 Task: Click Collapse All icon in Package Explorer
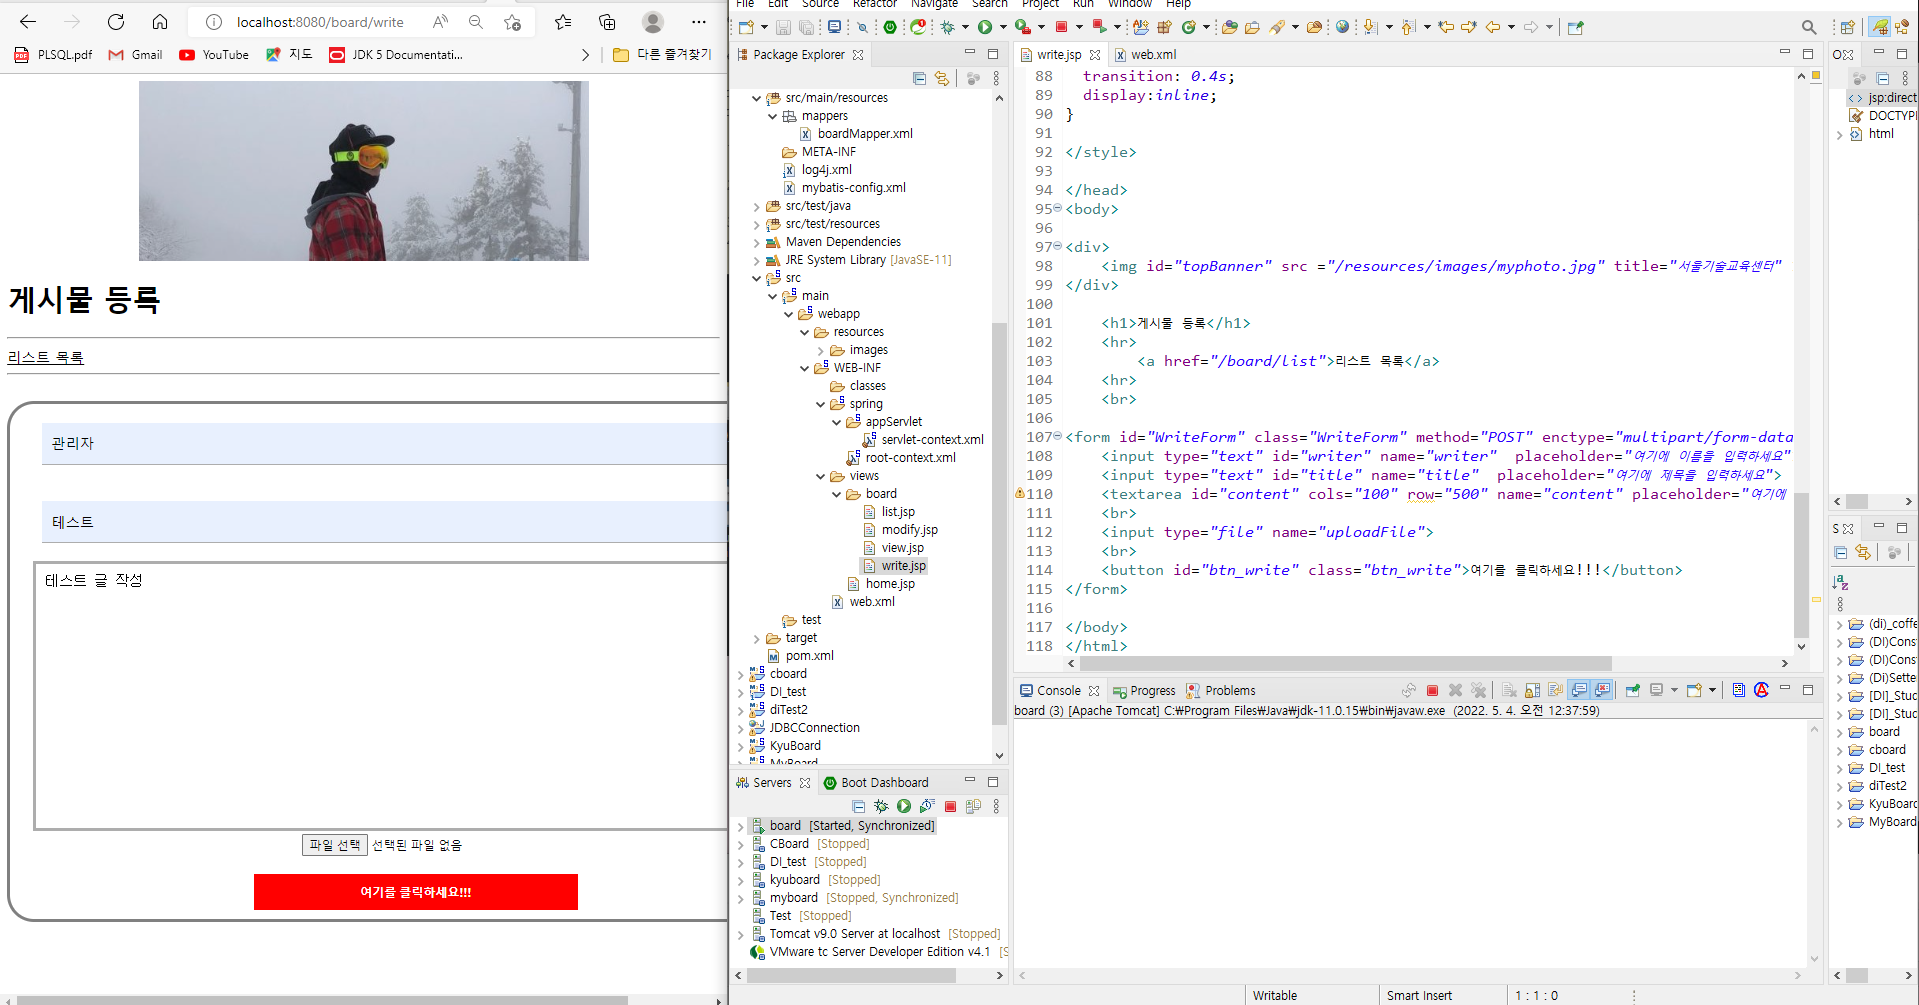click(919, 78)
